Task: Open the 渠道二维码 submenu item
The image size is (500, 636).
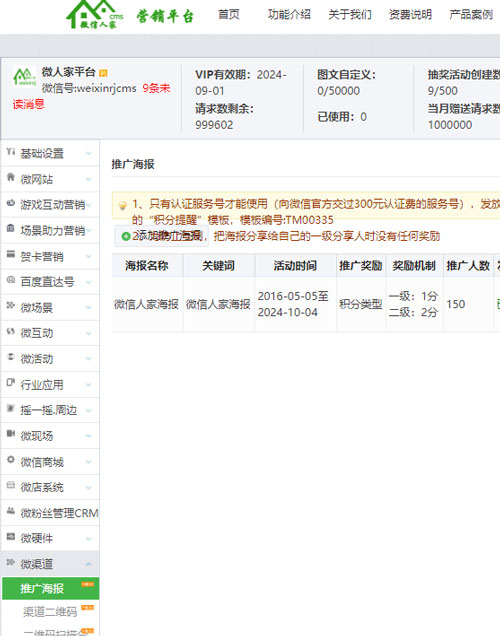Action: [x=50, y=612]
